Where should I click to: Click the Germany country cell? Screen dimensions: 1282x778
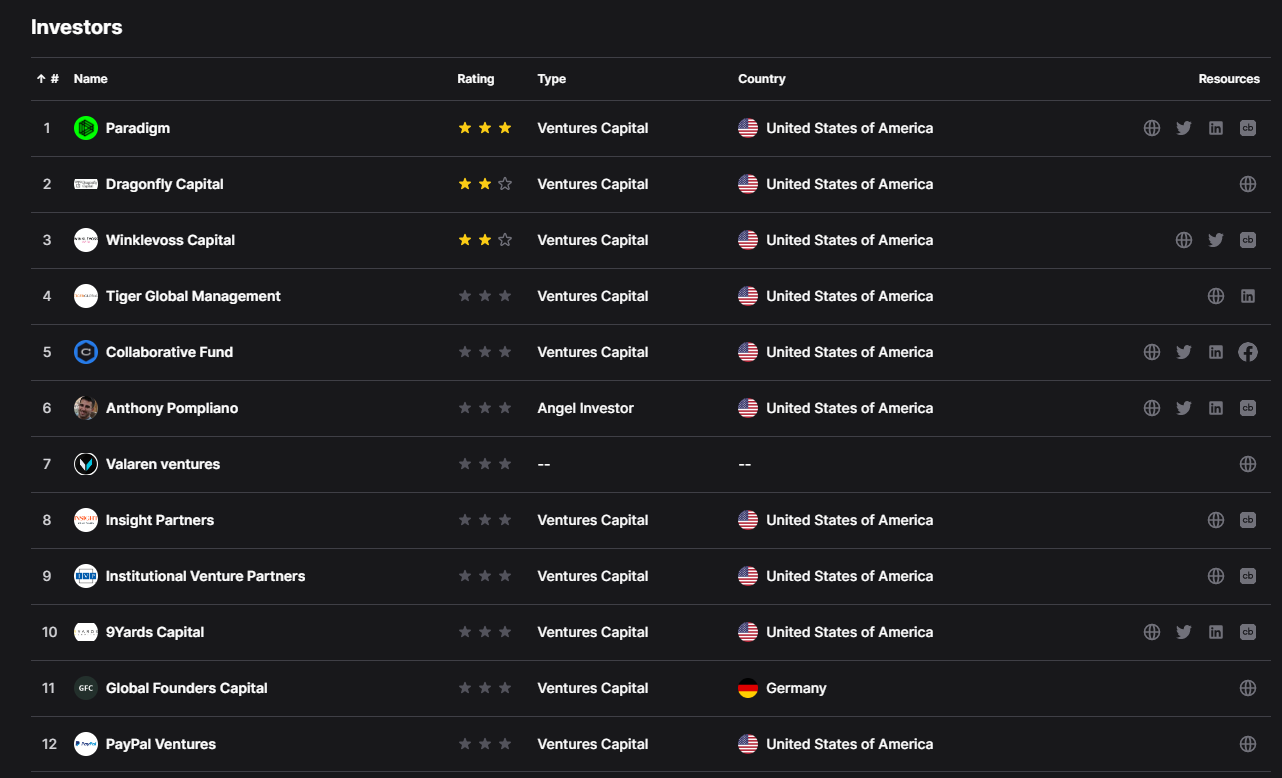coord(782,688)
